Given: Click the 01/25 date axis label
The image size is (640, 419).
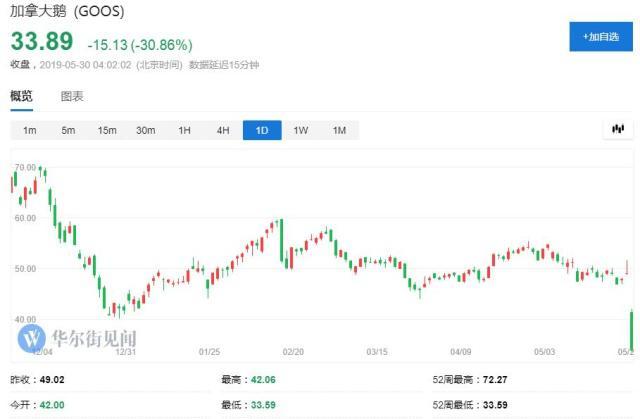Looking at the screenshot, I should [x=209, y=352].
